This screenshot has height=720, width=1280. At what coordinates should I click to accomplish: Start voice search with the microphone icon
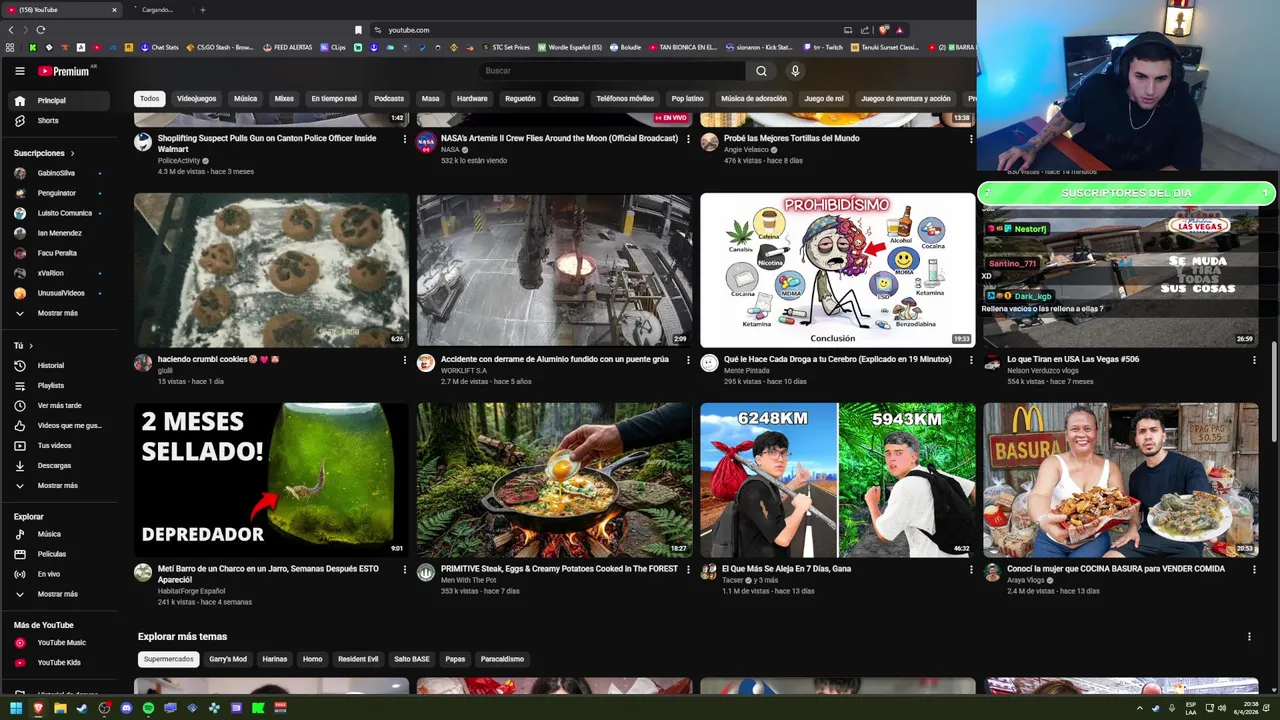point(795,71)
